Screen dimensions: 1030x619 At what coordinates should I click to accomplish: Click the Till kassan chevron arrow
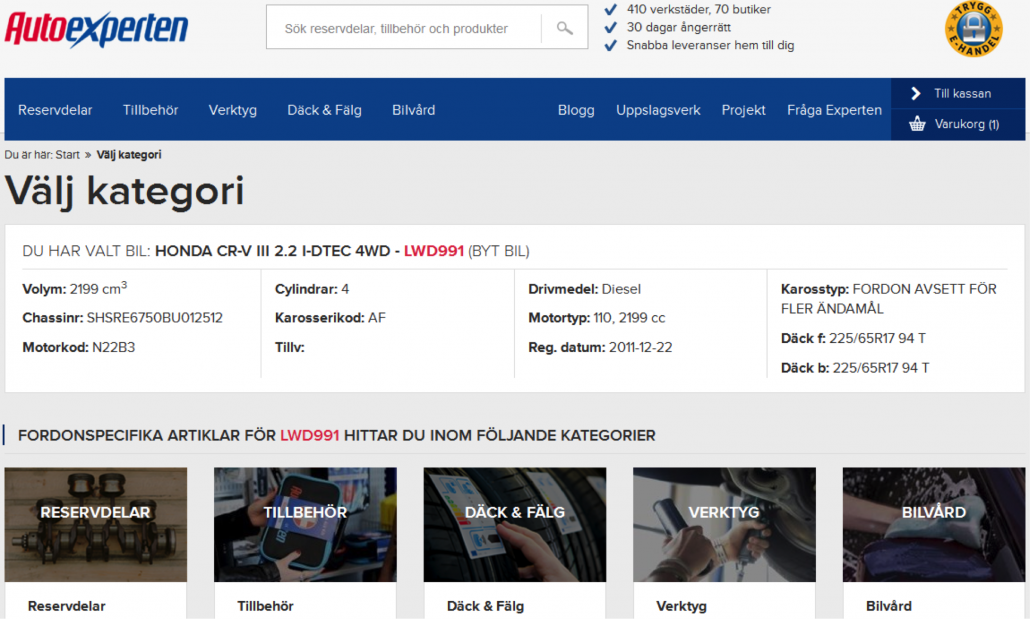point(916,93)
